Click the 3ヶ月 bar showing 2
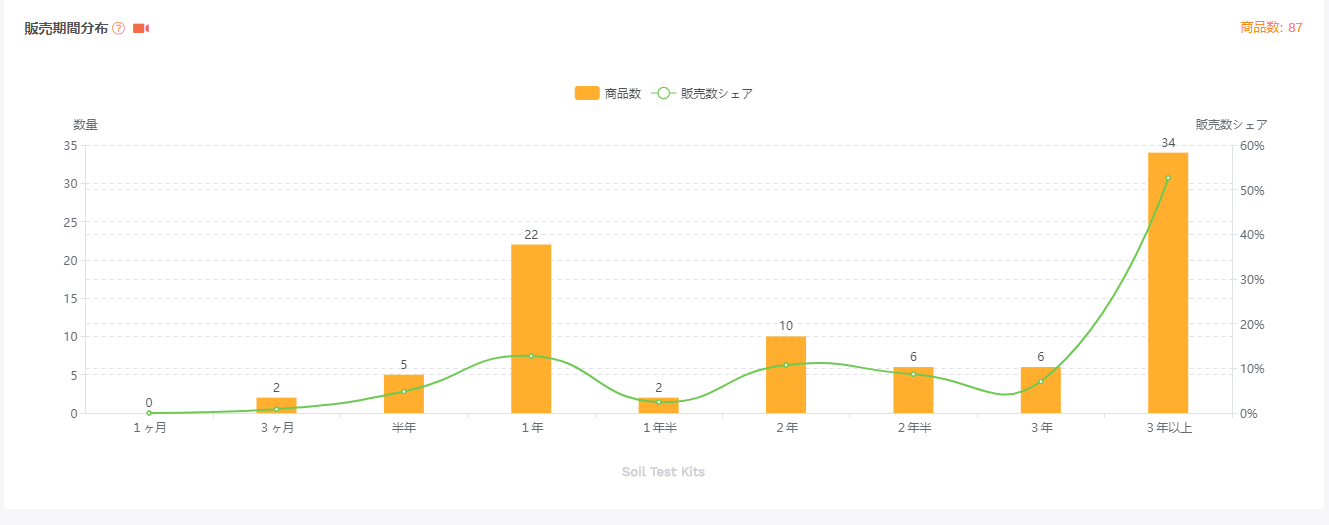 276,405
